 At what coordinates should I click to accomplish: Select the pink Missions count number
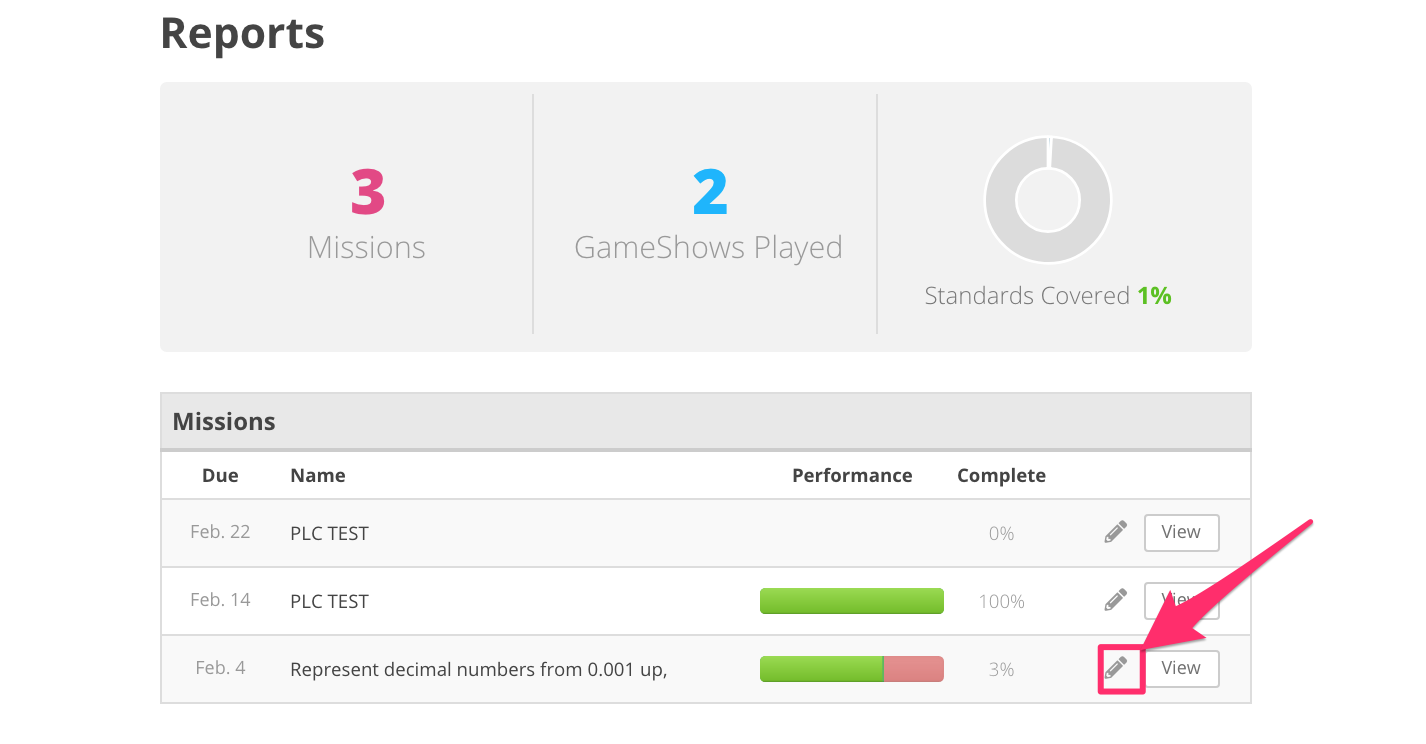pyautogui.click(x=367, y=192)
